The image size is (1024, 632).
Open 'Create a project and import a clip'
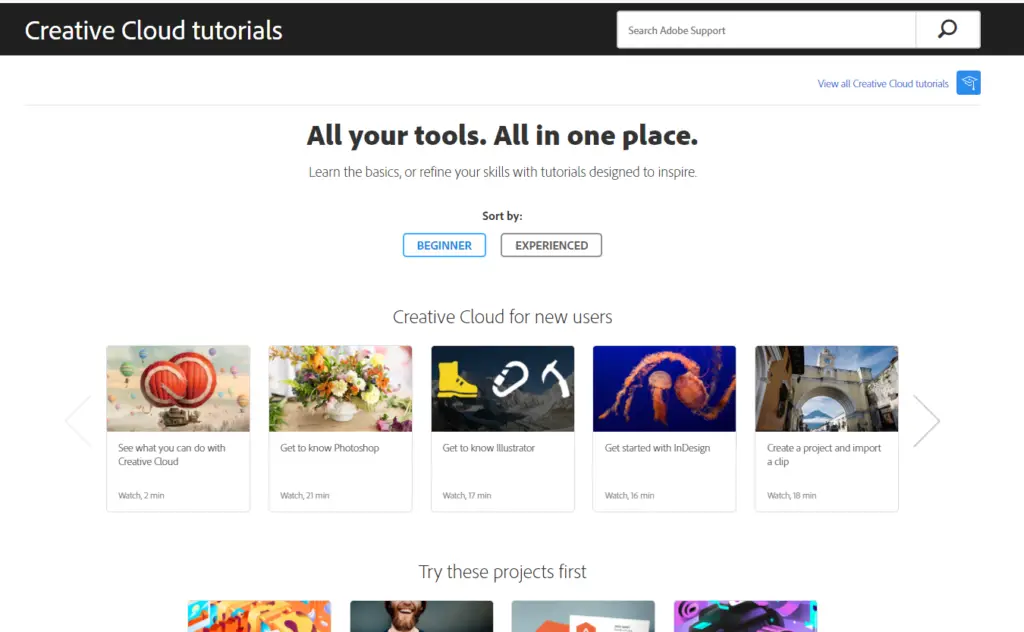(x=824, y=454)
